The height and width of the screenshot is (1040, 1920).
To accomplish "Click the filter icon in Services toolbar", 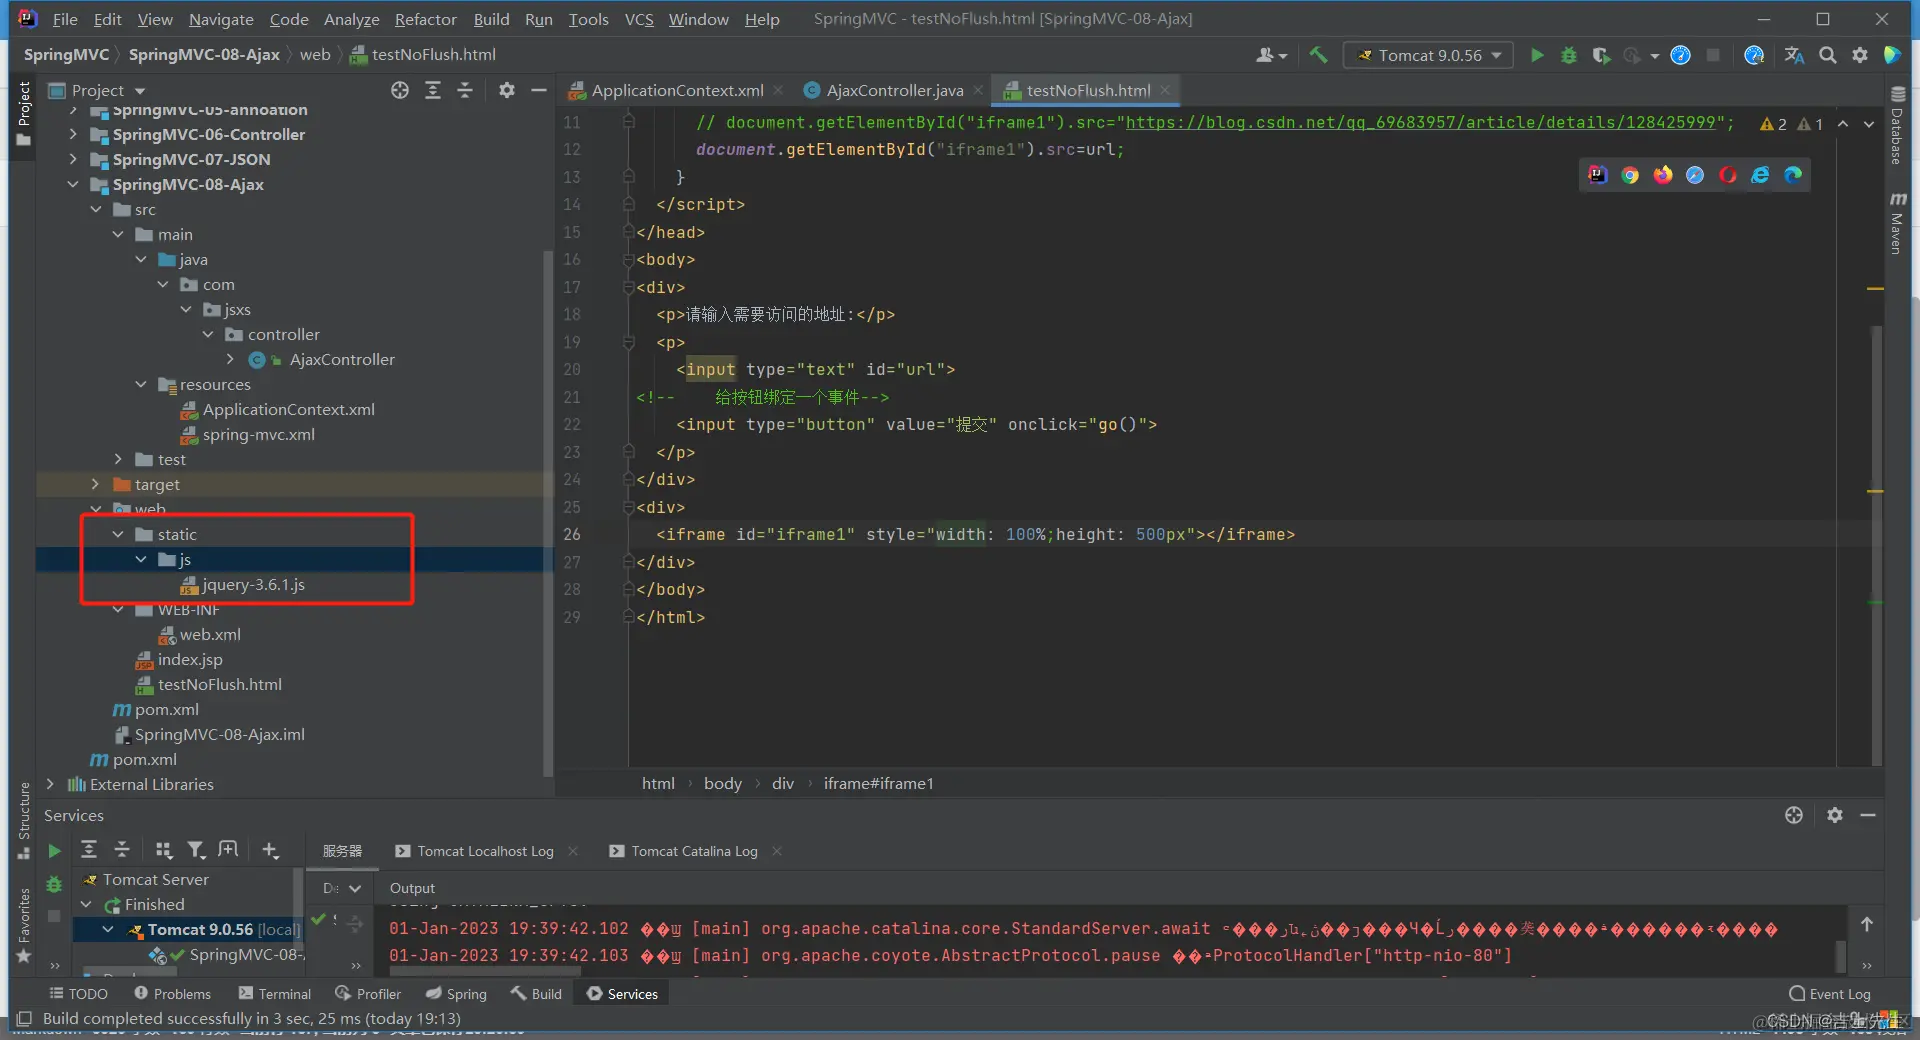I will point(196,850).
